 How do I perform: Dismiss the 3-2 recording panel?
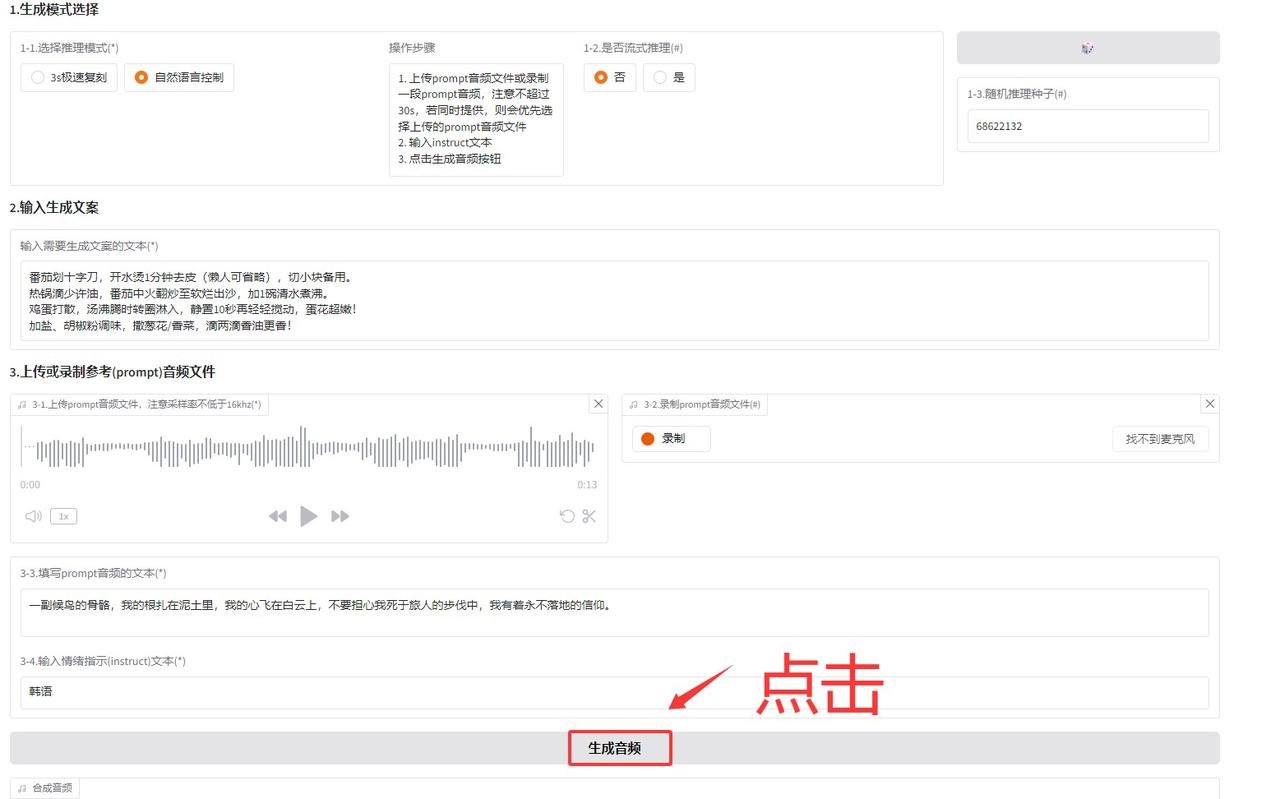(x=1209, y=403)
